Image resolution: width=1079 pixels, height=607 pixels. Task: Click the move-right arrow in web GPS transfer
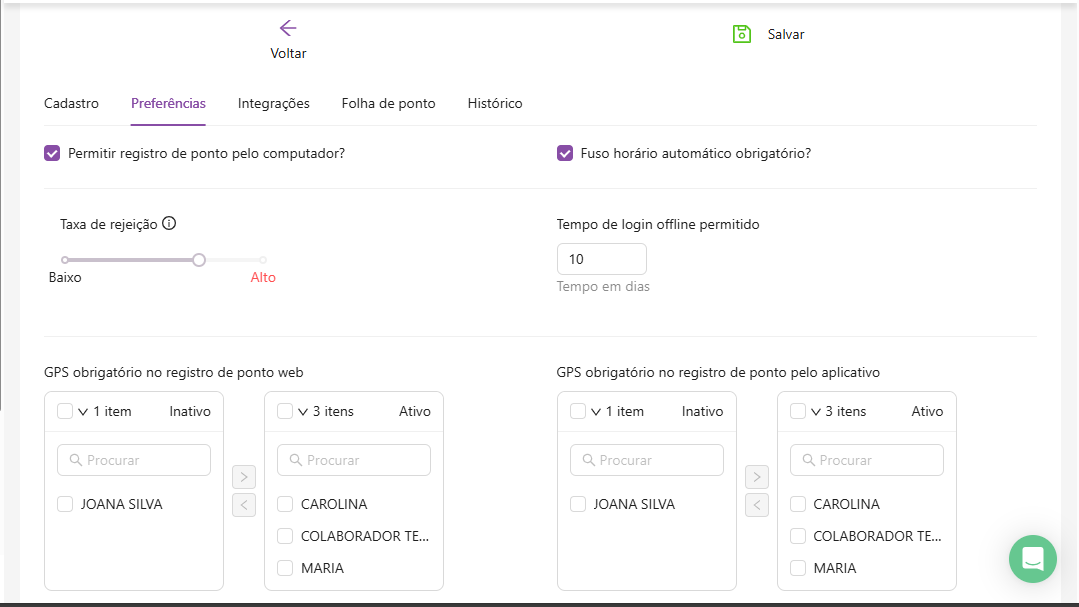244,477
